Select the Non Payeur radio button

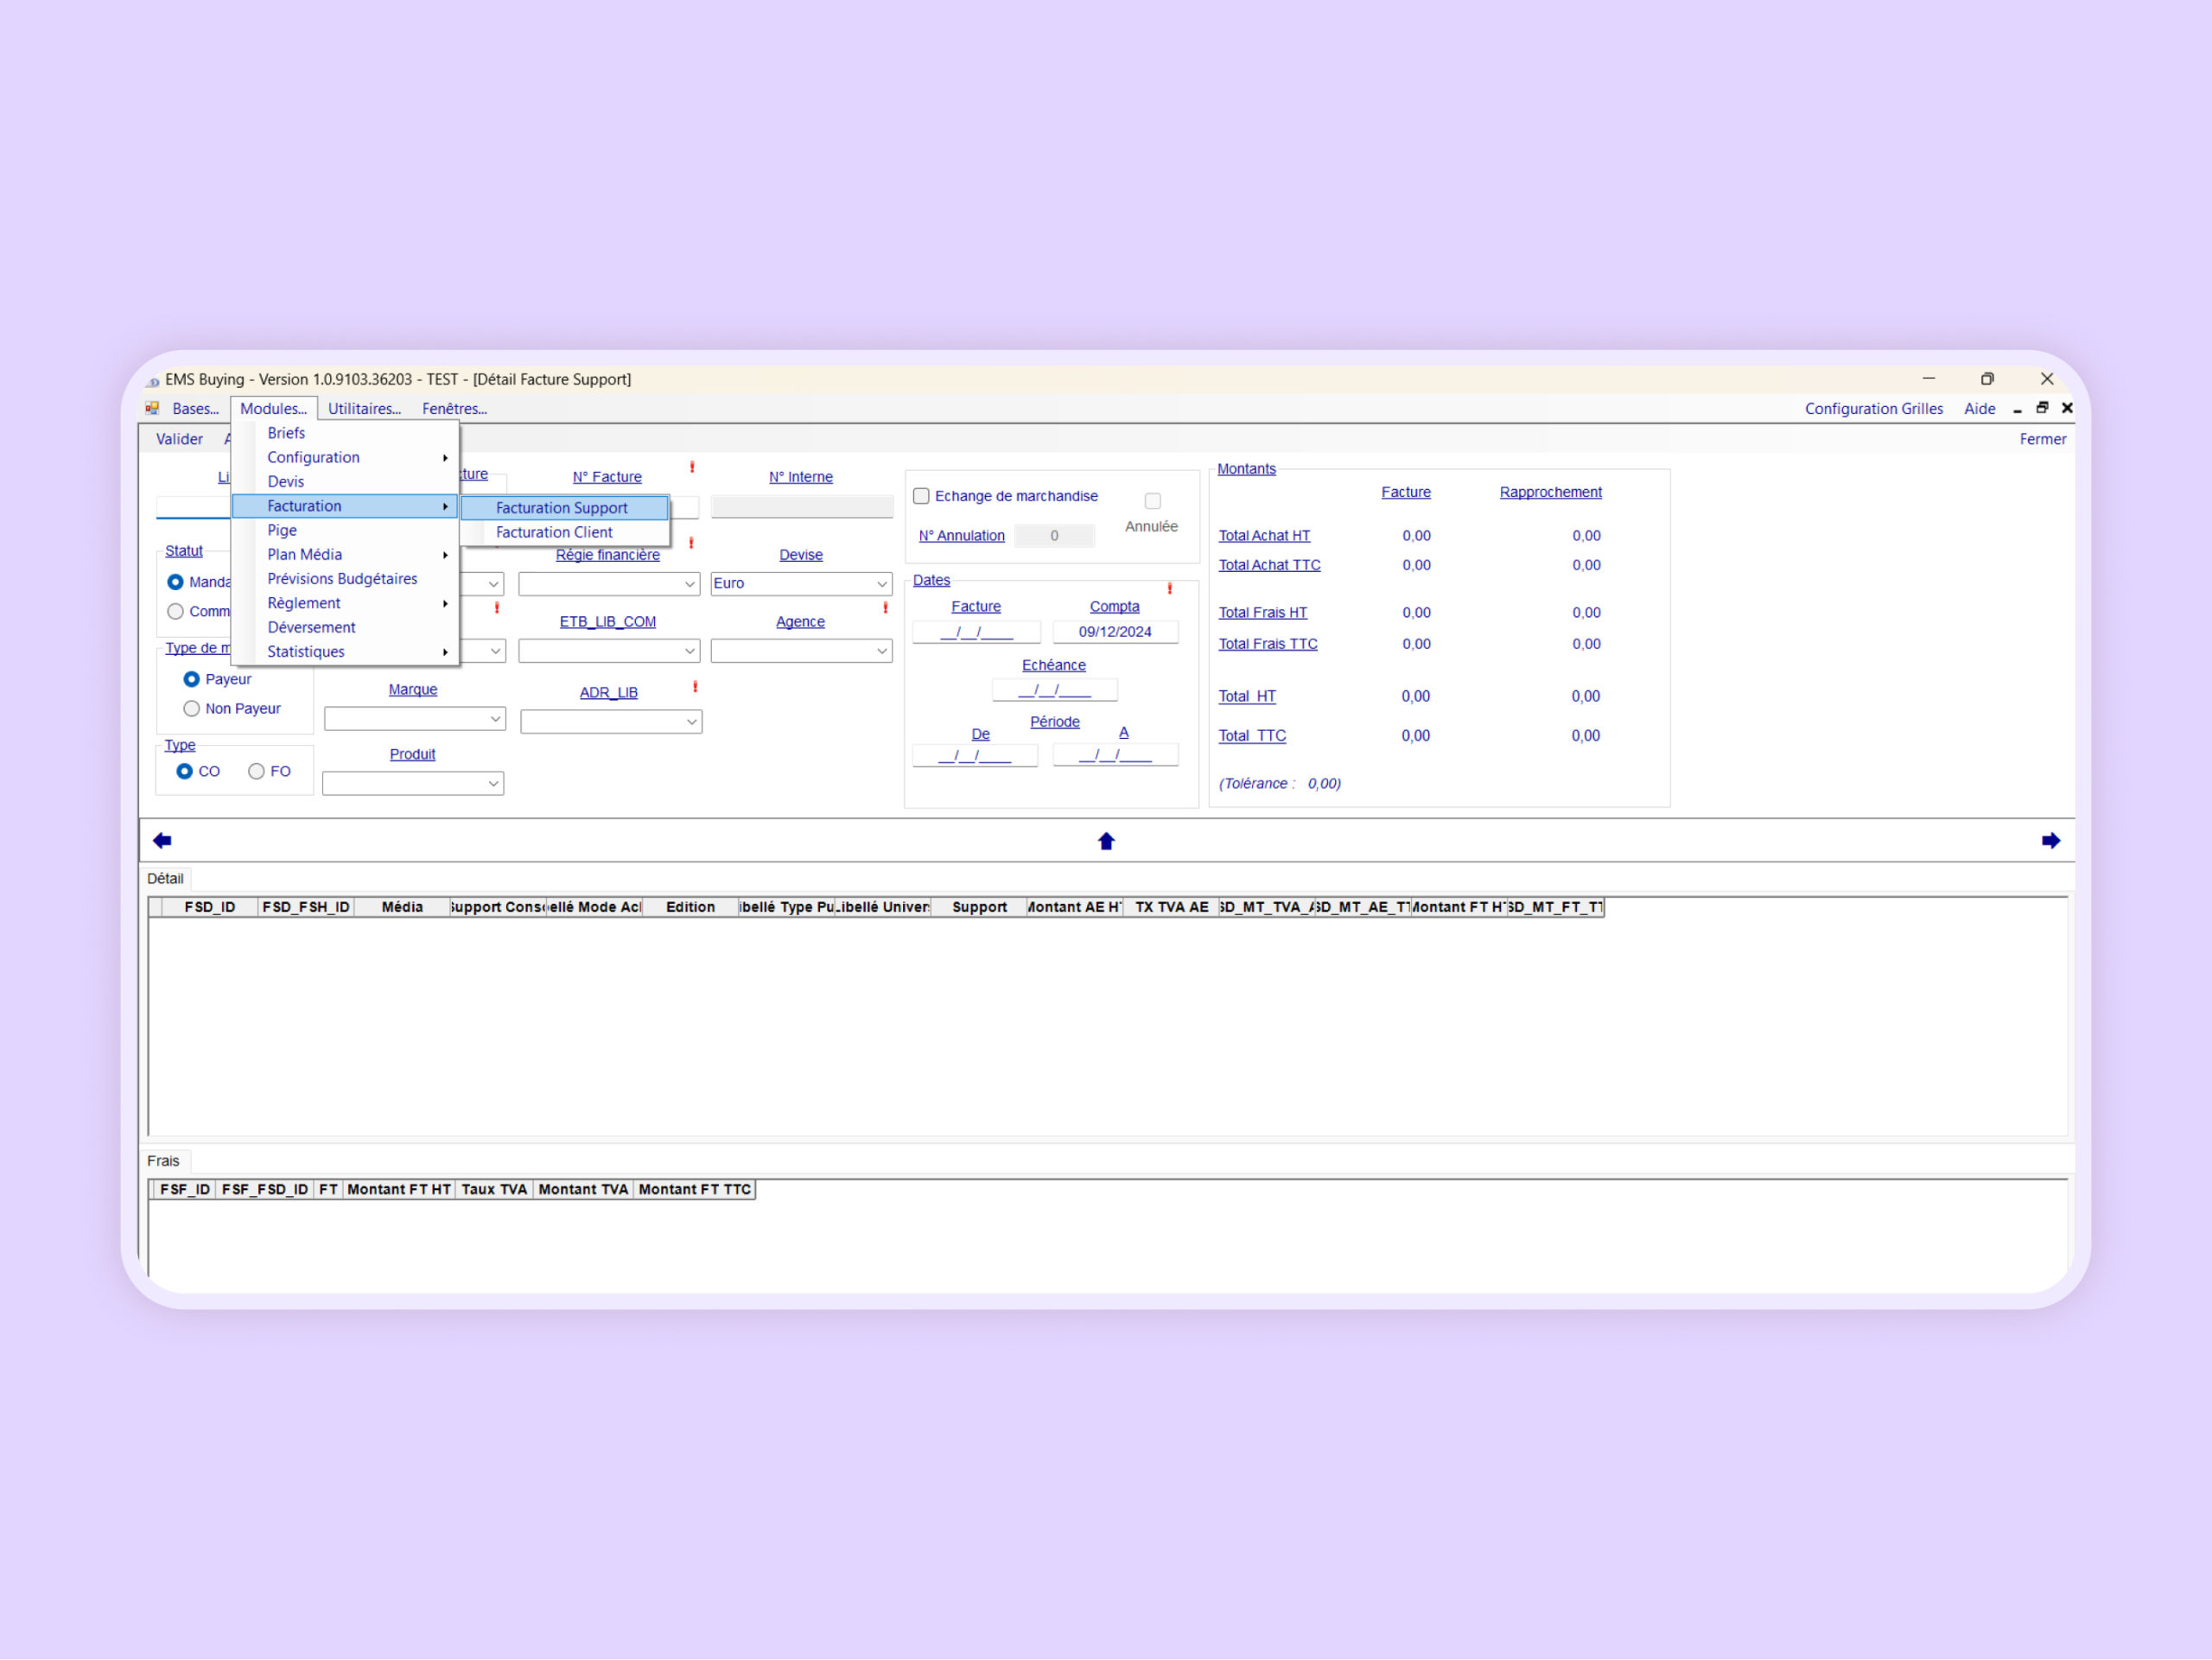[191, 708]
